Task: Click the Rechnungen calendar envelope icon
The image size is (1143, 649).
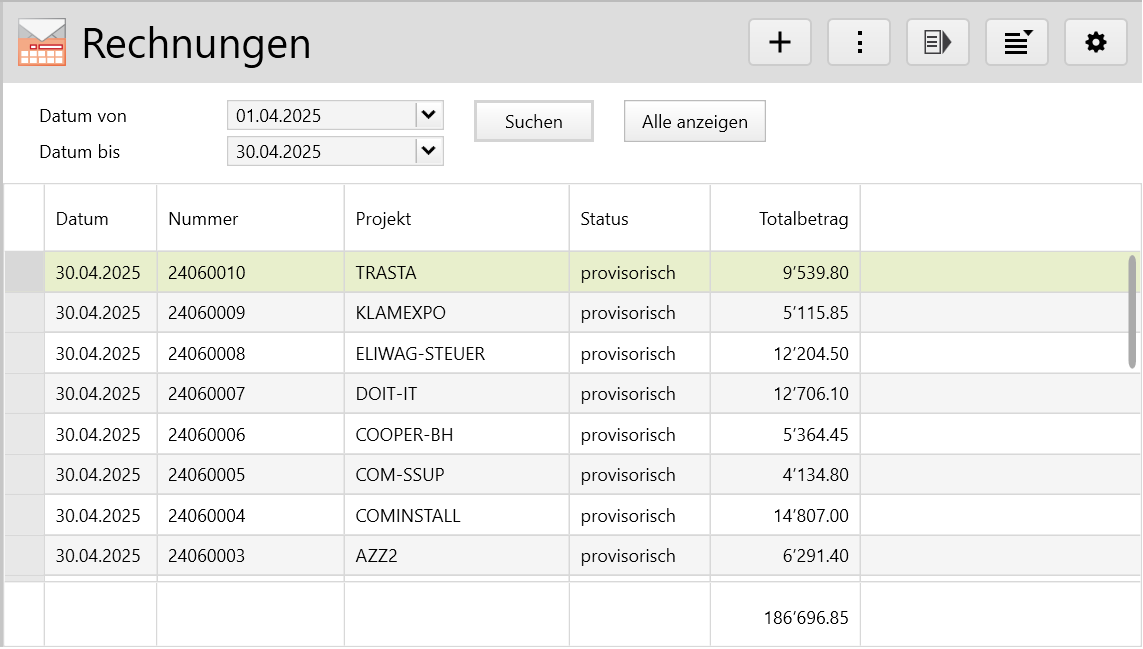Action: click(x=42, y=43)
